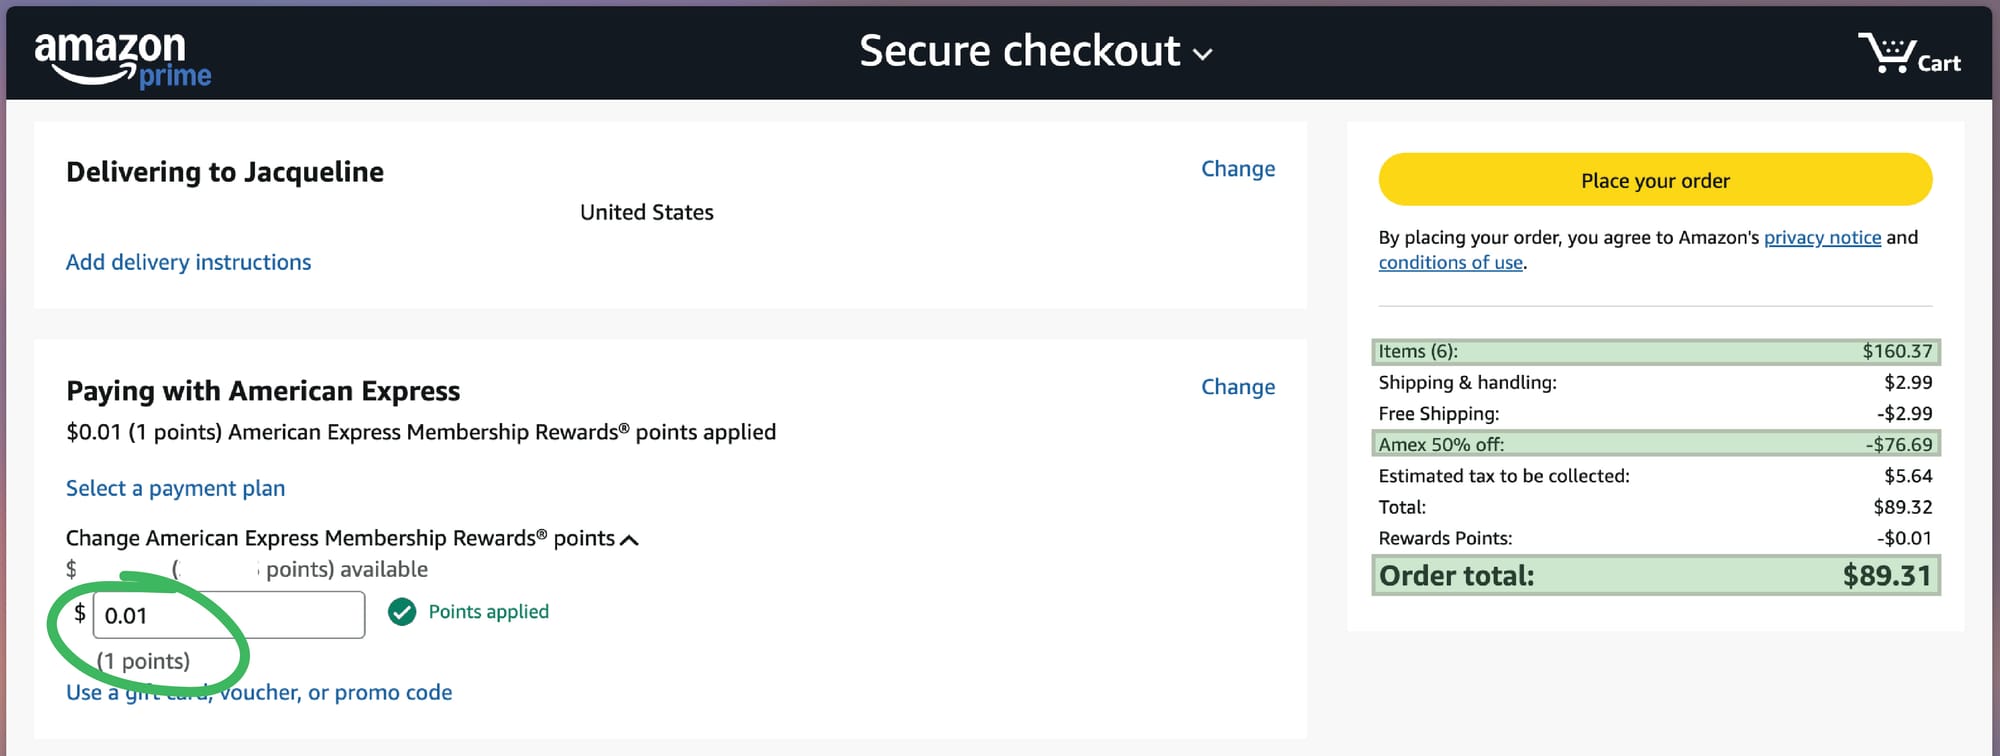The image size is (2000, 756).
Task: Click the Rewards Points summary line
Action: click(1655, 538)
